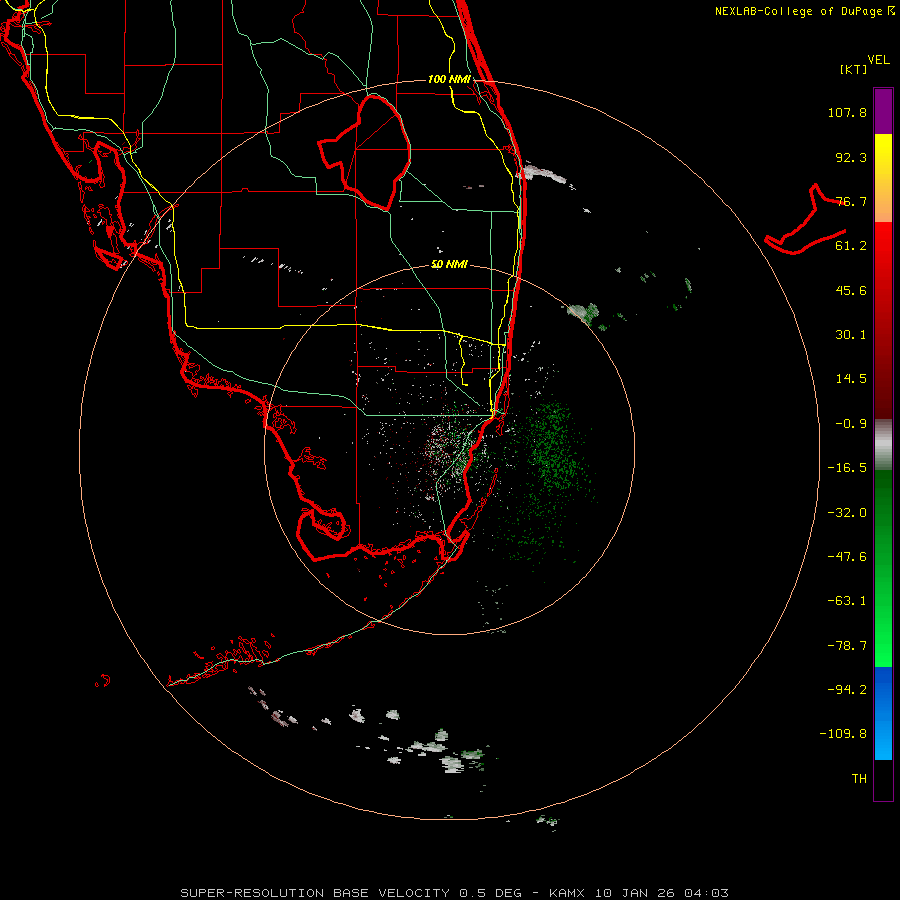Viewport: 900px width, 900px height.
Task: Select the -63.1 scale value
Action: click(x=847, y=601)
